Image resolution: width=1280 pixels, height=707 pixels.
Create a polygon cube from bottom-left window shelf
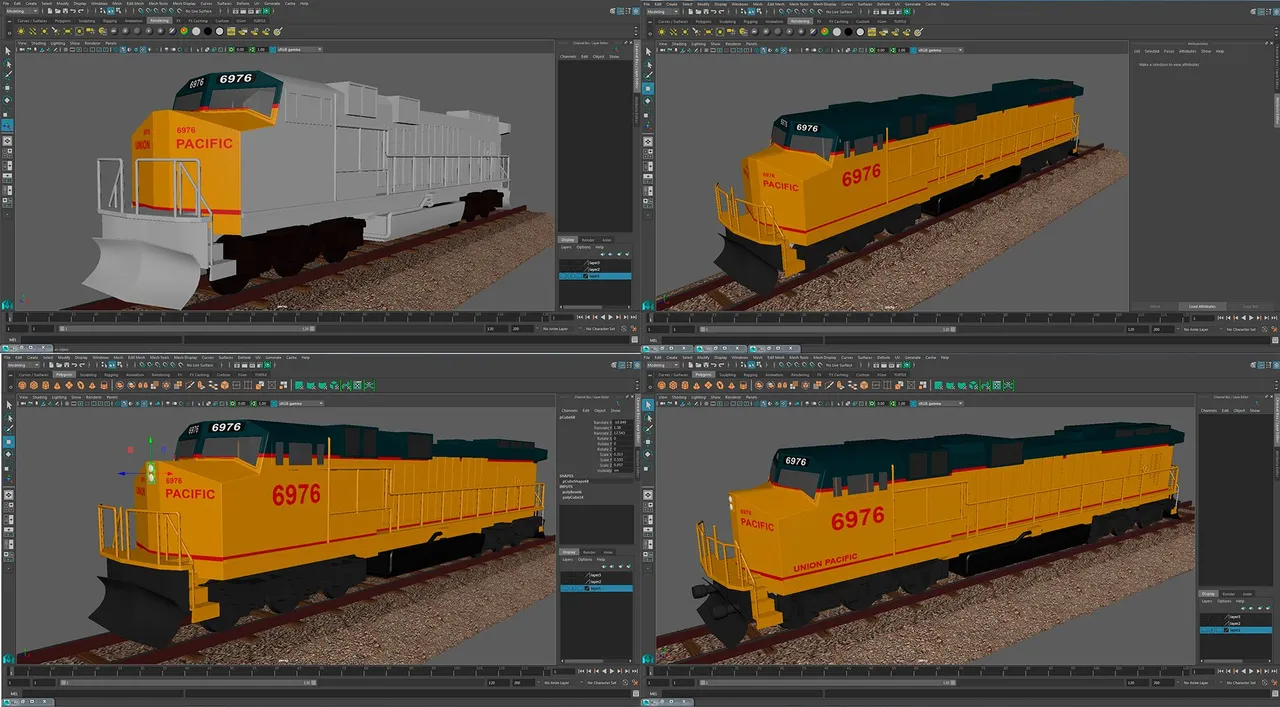[x=34, y=385]
